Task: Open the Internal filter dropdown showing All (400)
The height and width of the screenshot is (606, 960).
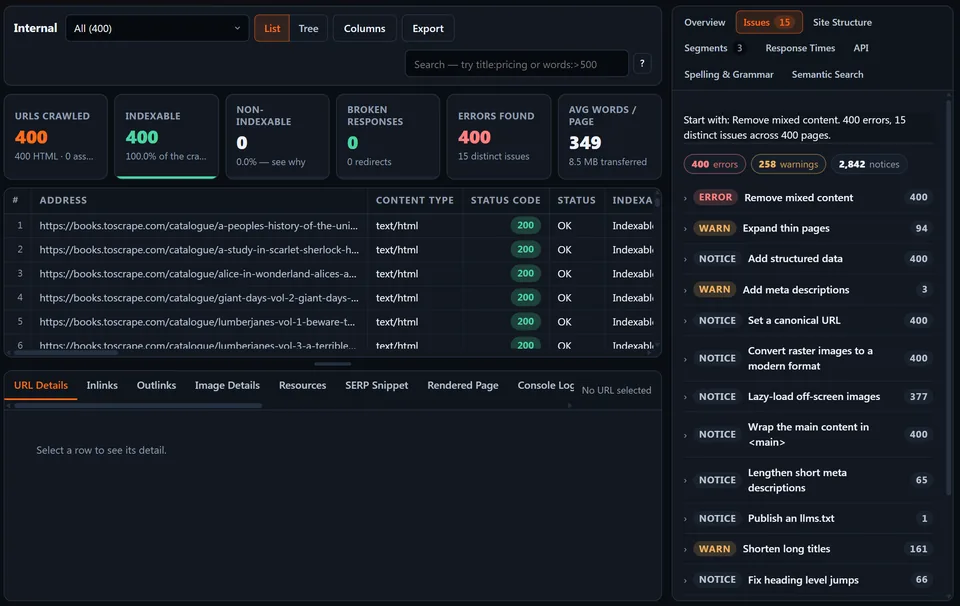Action: pos(157,28)
